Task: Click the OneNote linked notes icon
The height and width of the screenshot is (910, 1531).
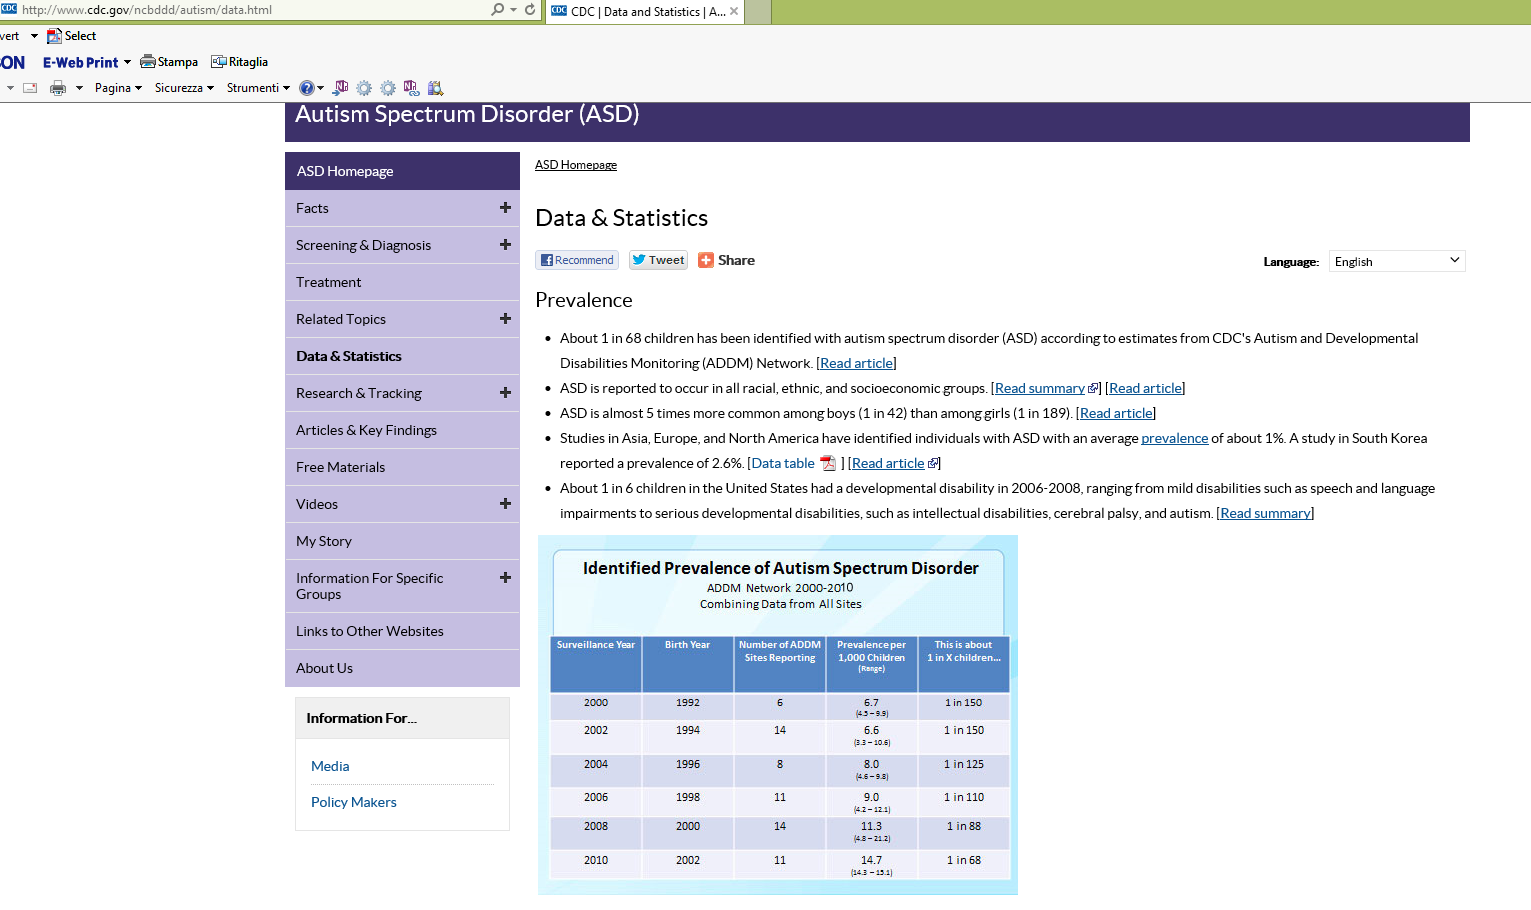Action: click(x=411, y=88)
